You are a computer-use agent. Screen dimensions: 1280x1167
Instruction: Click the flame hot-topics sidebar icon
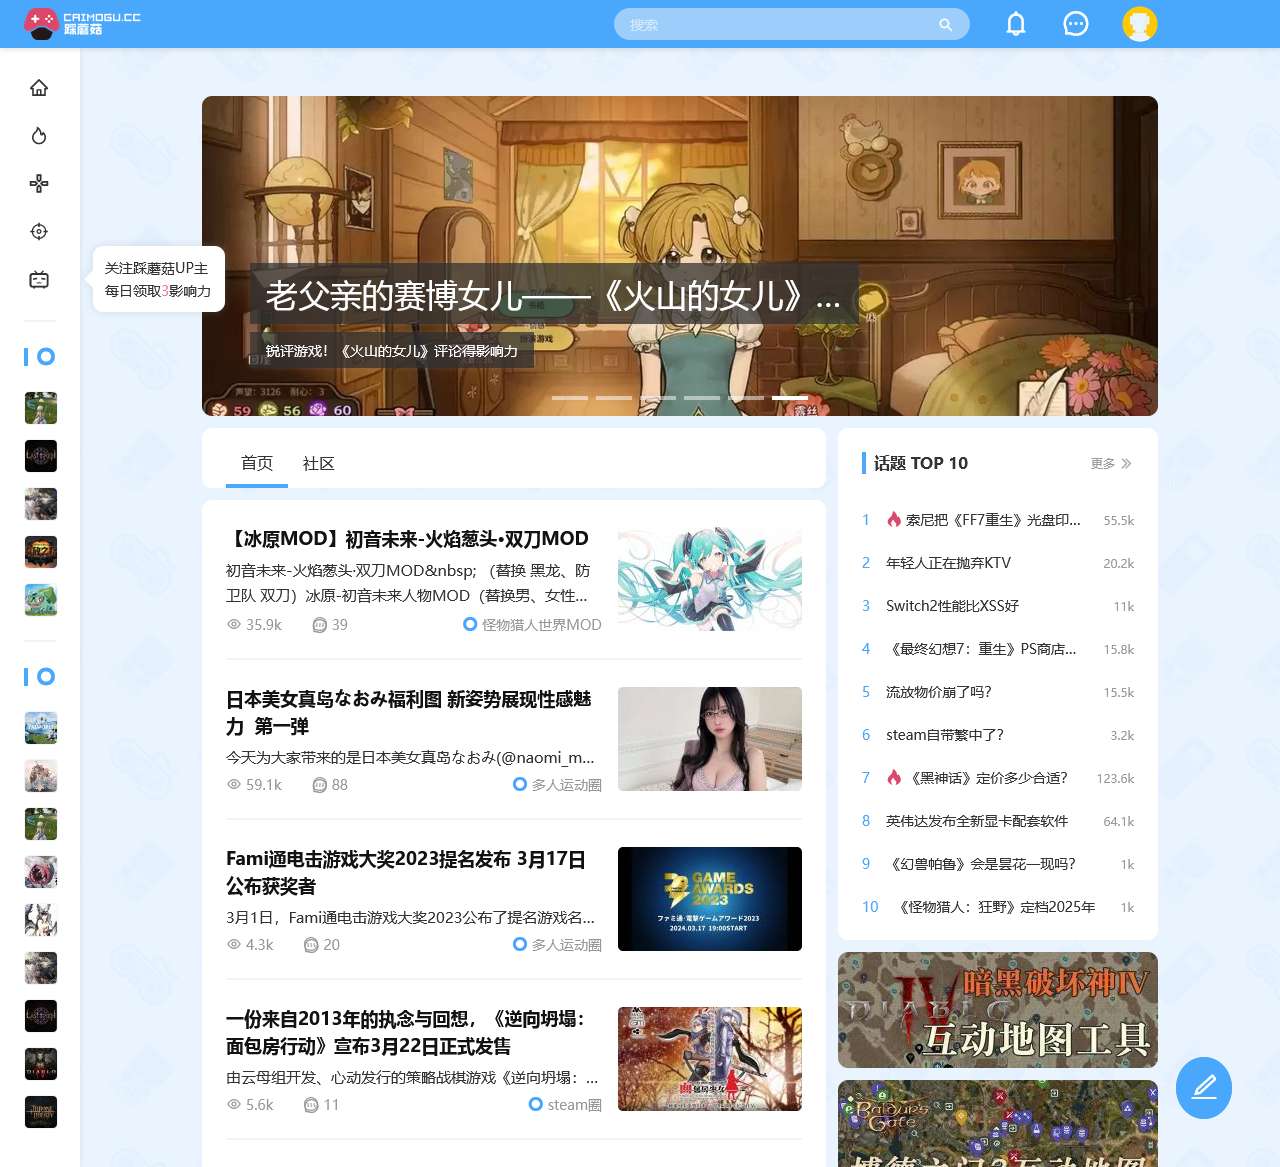39,136
